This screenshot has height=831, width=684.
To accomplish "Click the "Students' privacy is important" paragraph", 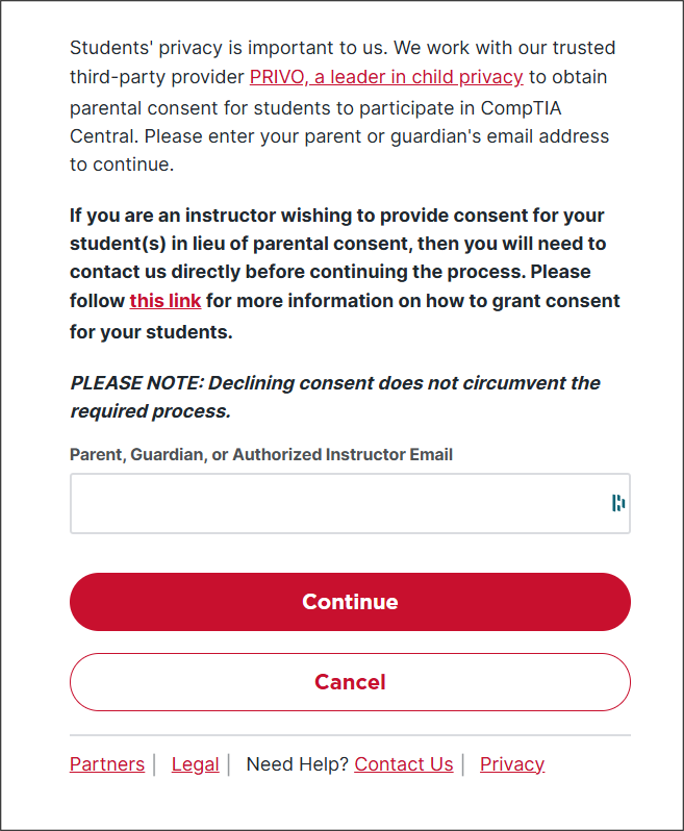I will click(342, 106).
